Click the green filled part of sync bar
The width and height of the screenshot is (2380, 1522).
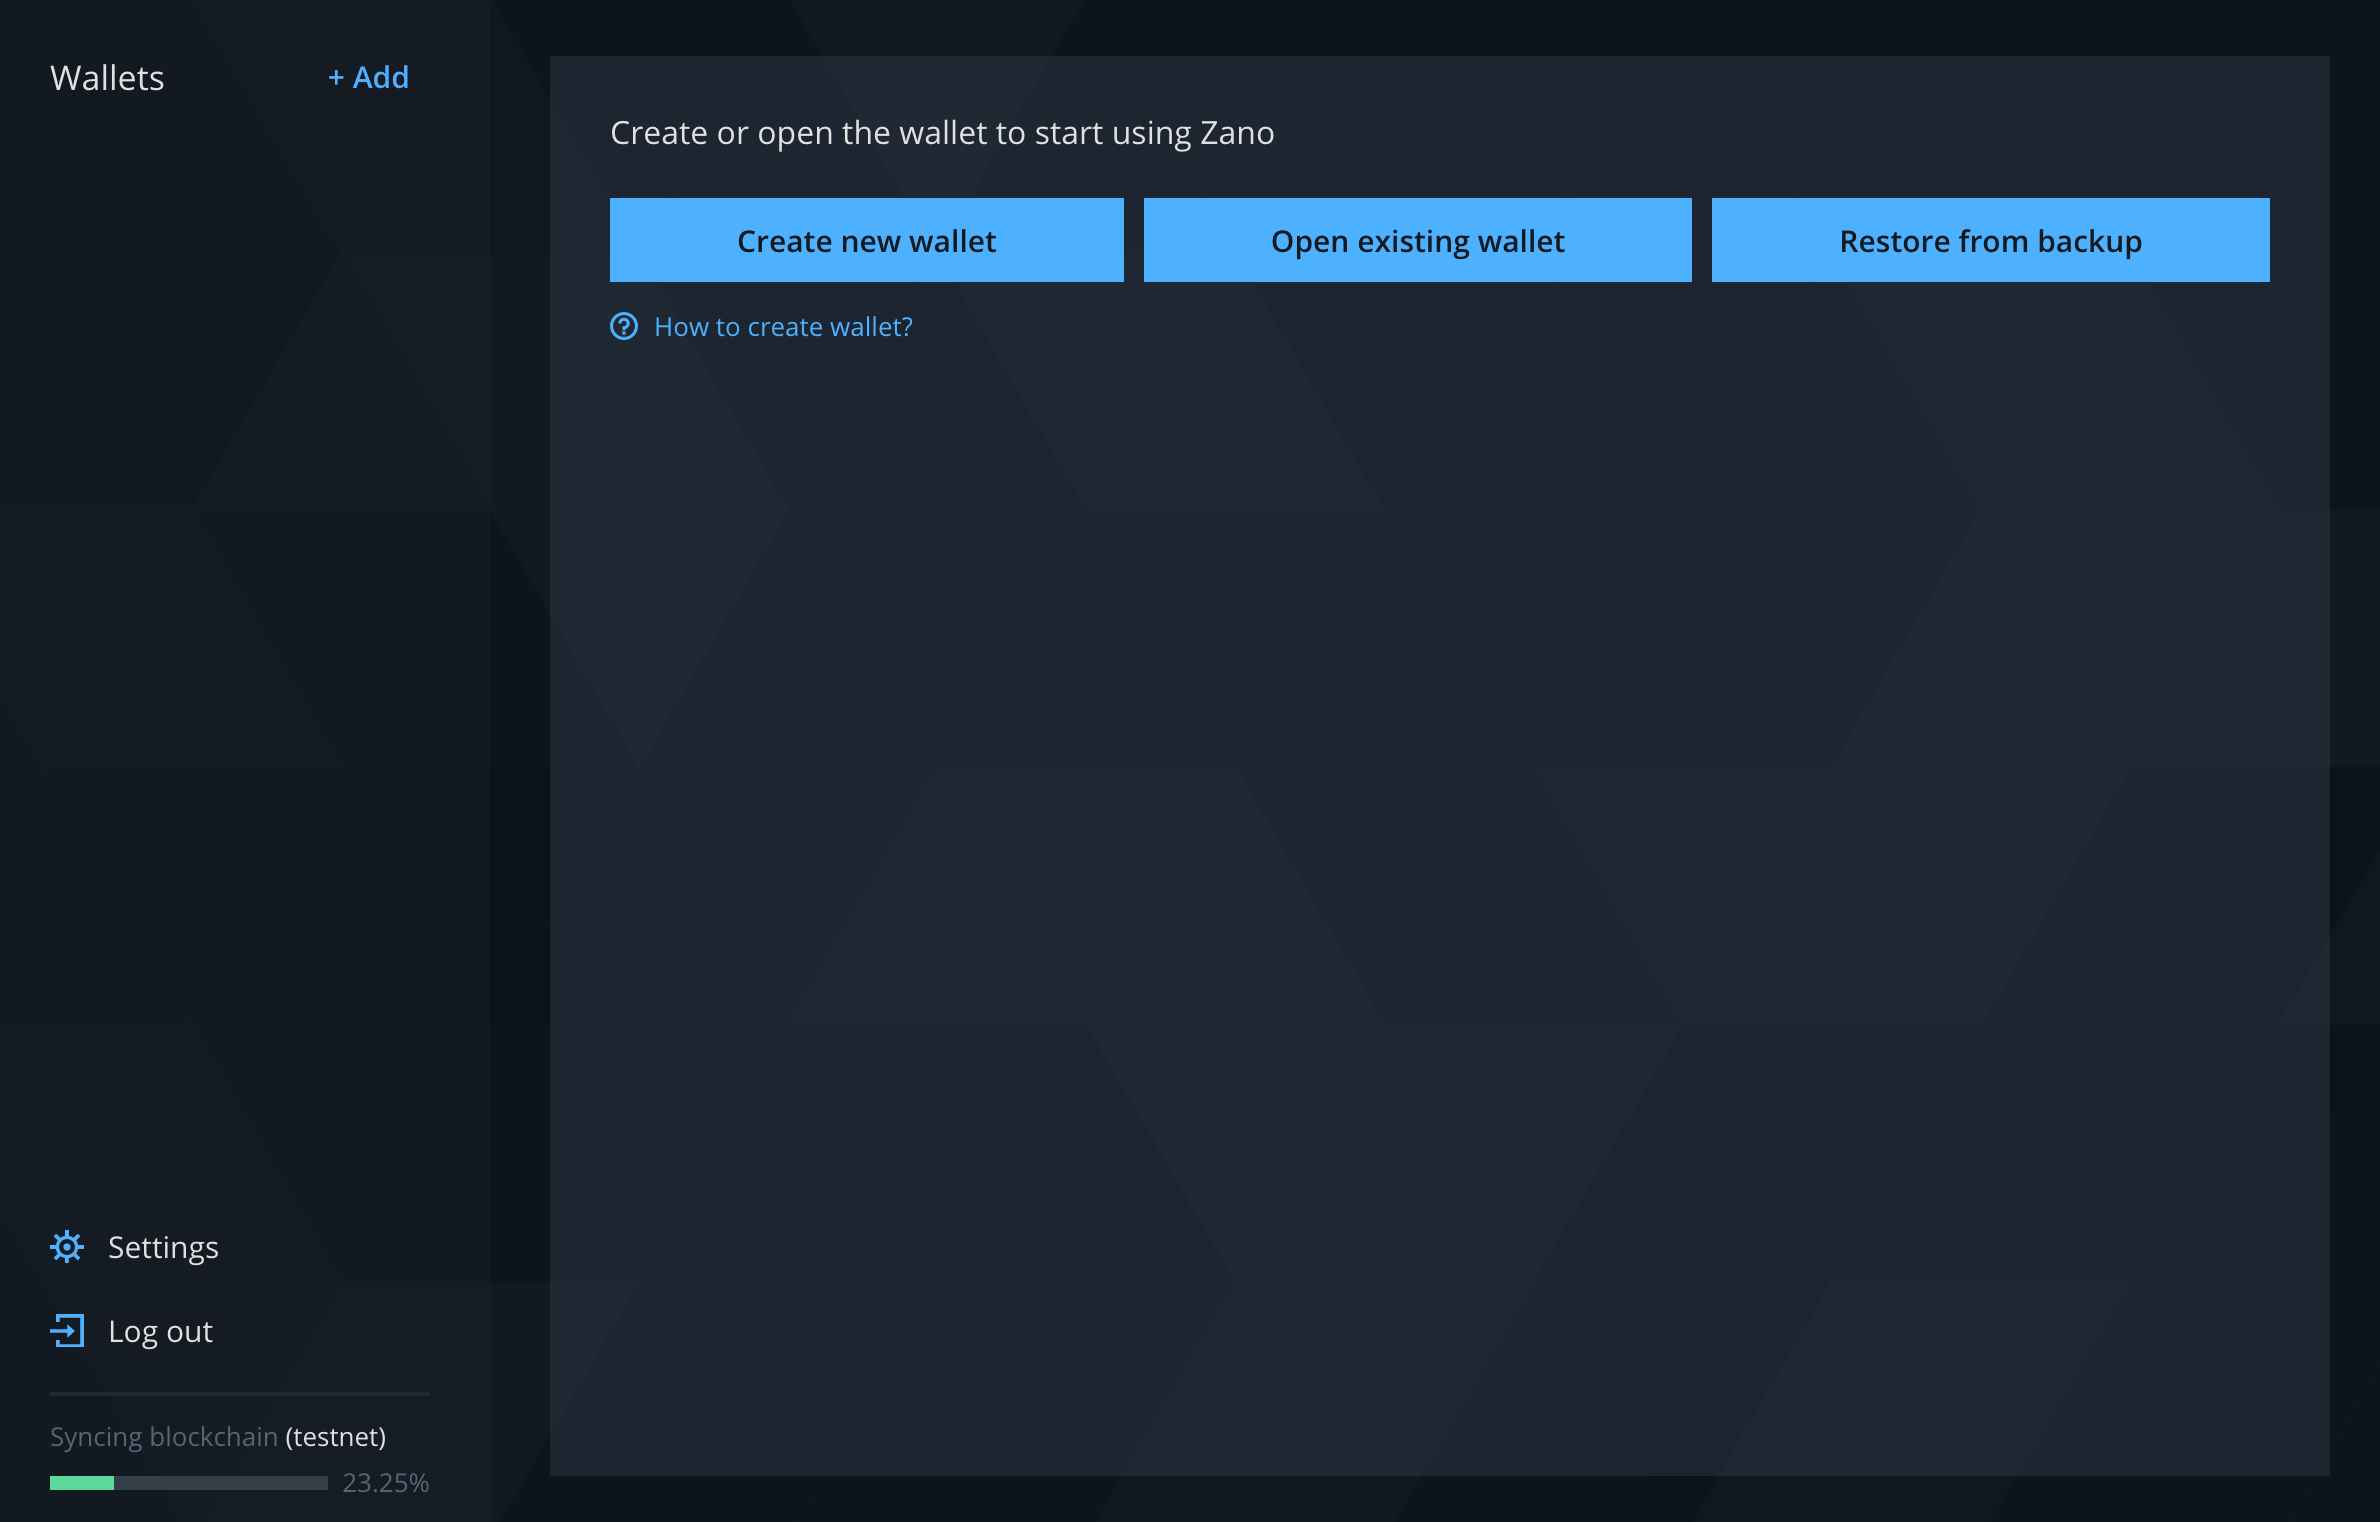[82, 1483]
